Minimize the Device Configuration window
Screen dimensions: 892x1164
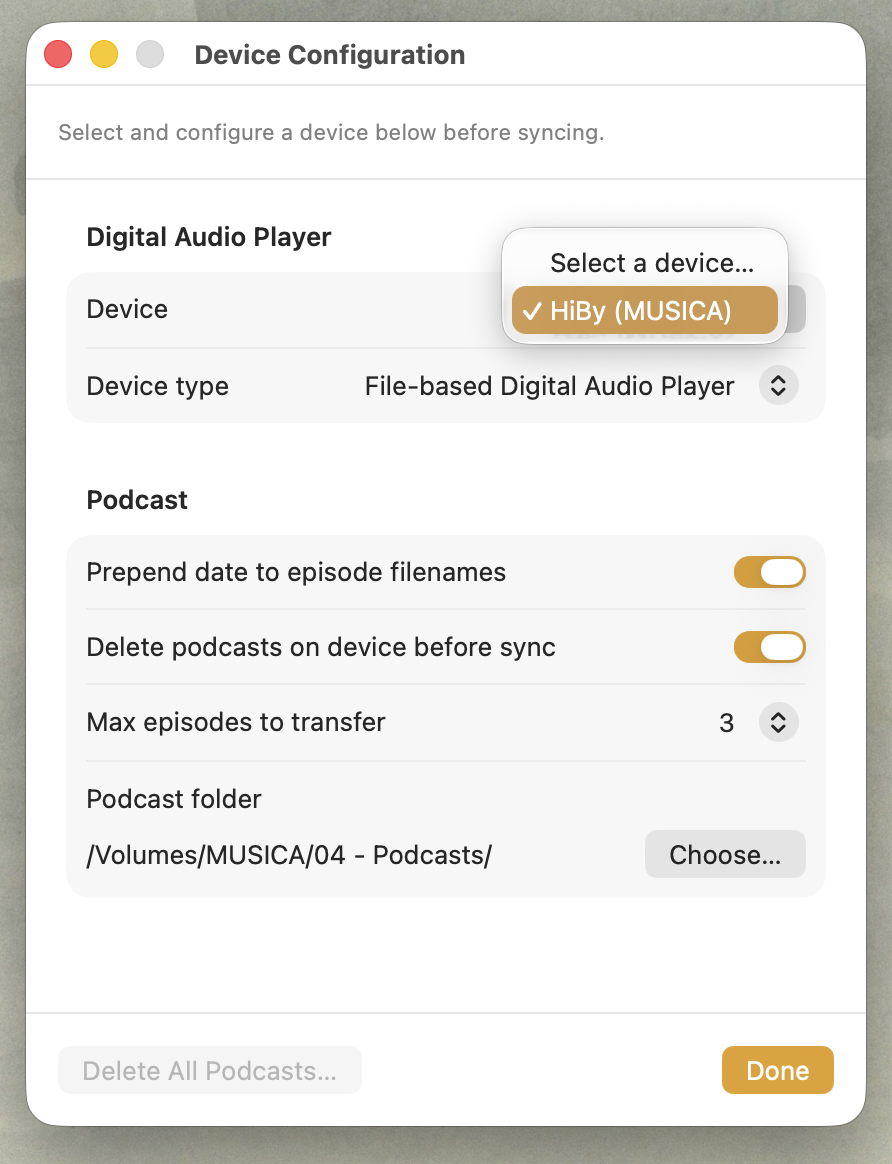pyautogui.click(x=104, y=54)
